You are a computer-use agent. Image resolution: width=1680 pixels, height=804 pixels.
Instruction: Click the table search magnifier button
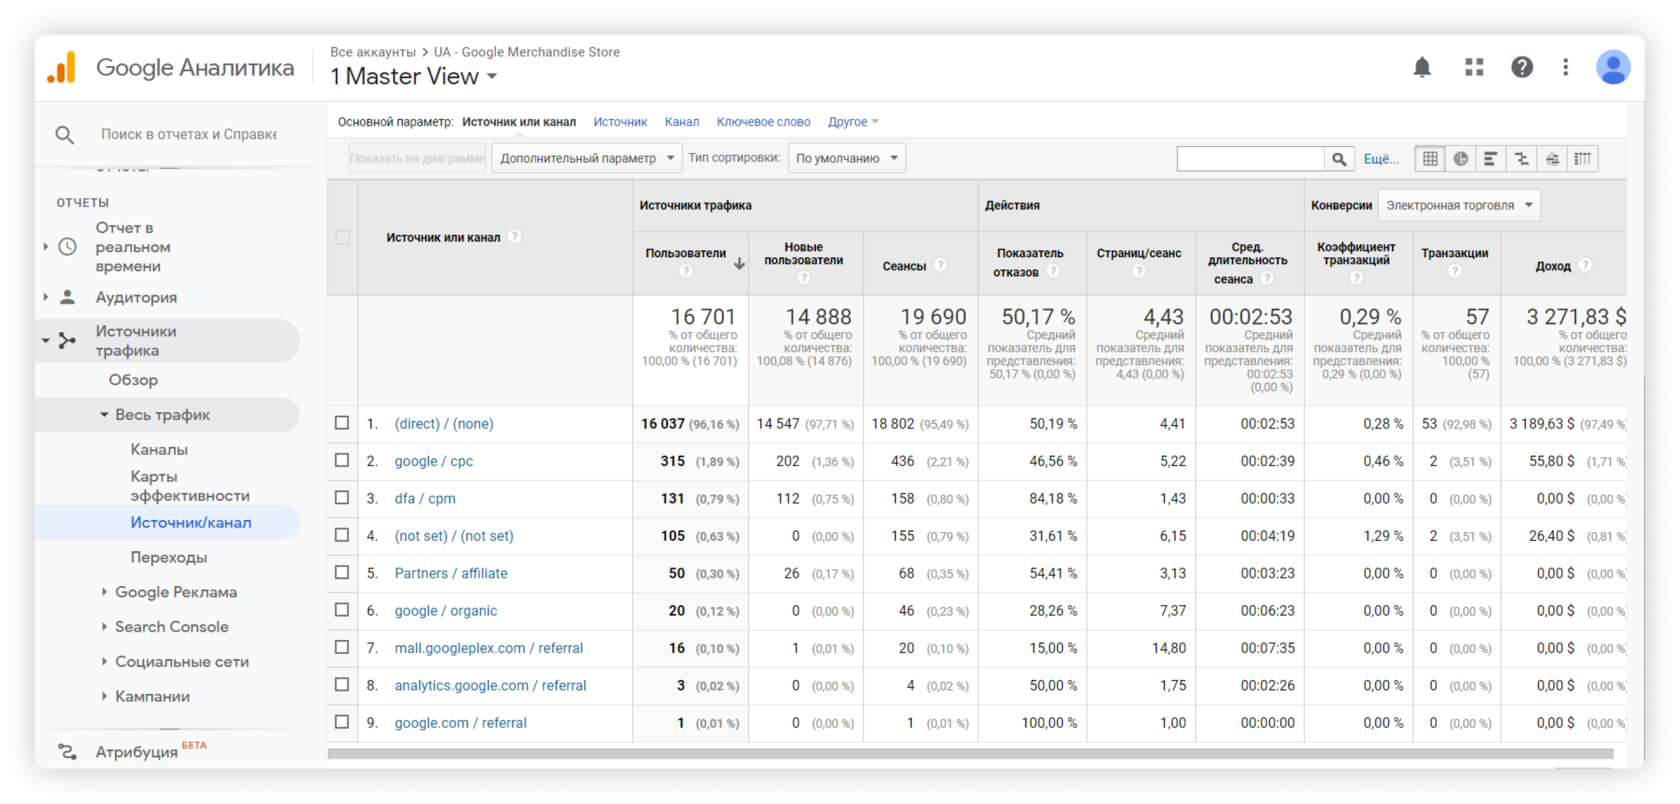point(1339,159)
